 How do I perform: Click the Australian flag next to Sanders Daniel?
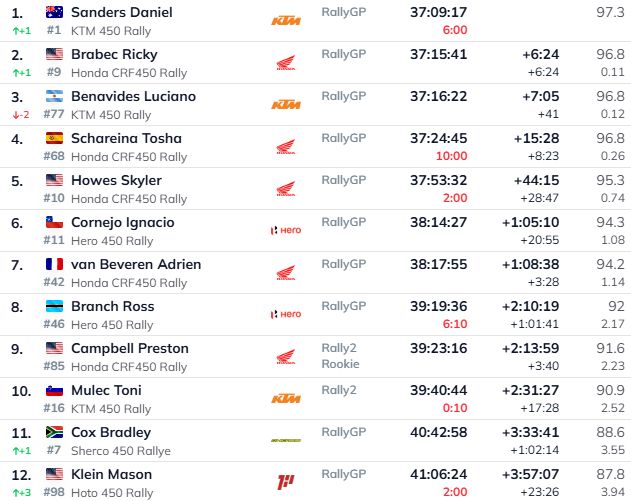coord(54,12)
